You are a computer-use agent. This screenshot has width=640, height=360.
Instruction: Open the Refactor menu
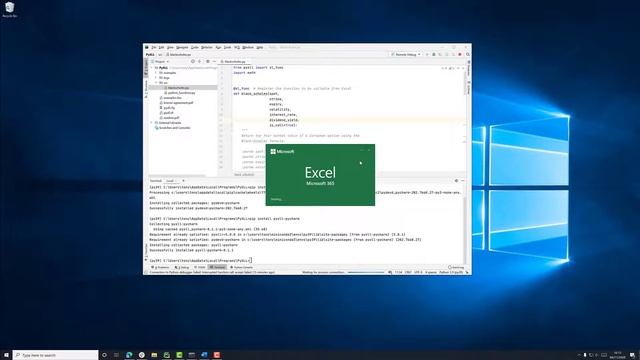point(207,48)
